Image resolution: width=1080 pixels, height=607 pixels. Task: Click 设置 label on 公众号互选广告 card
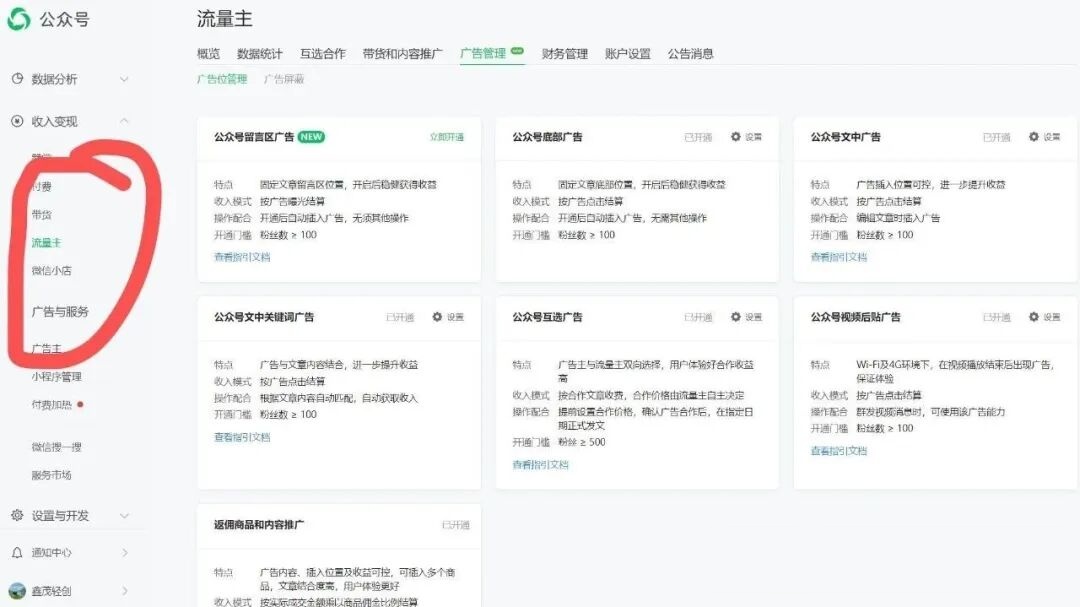coord(754,317)
